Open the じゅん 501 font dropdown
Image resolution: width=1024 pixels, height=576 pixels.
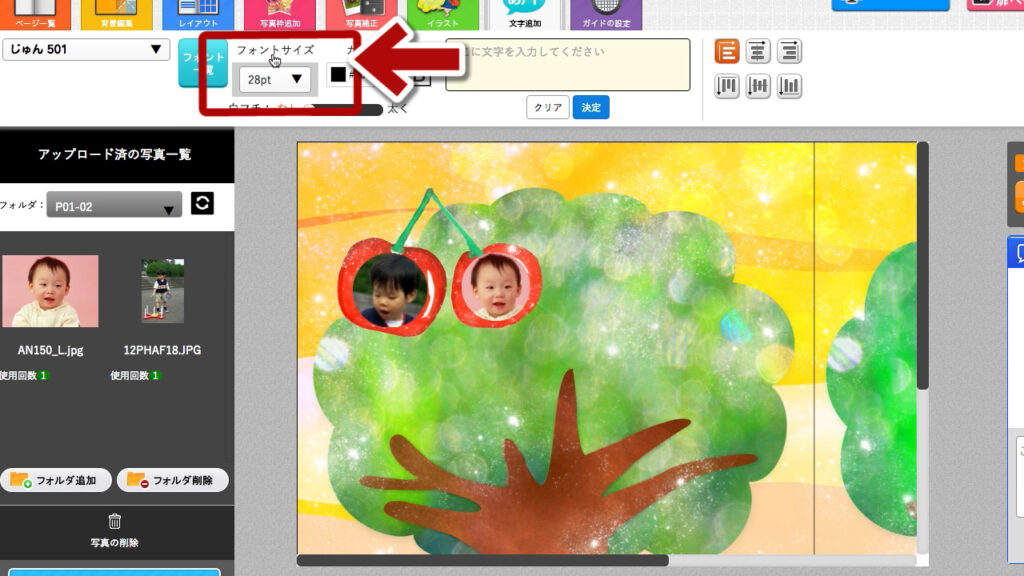tap(86, 49)
